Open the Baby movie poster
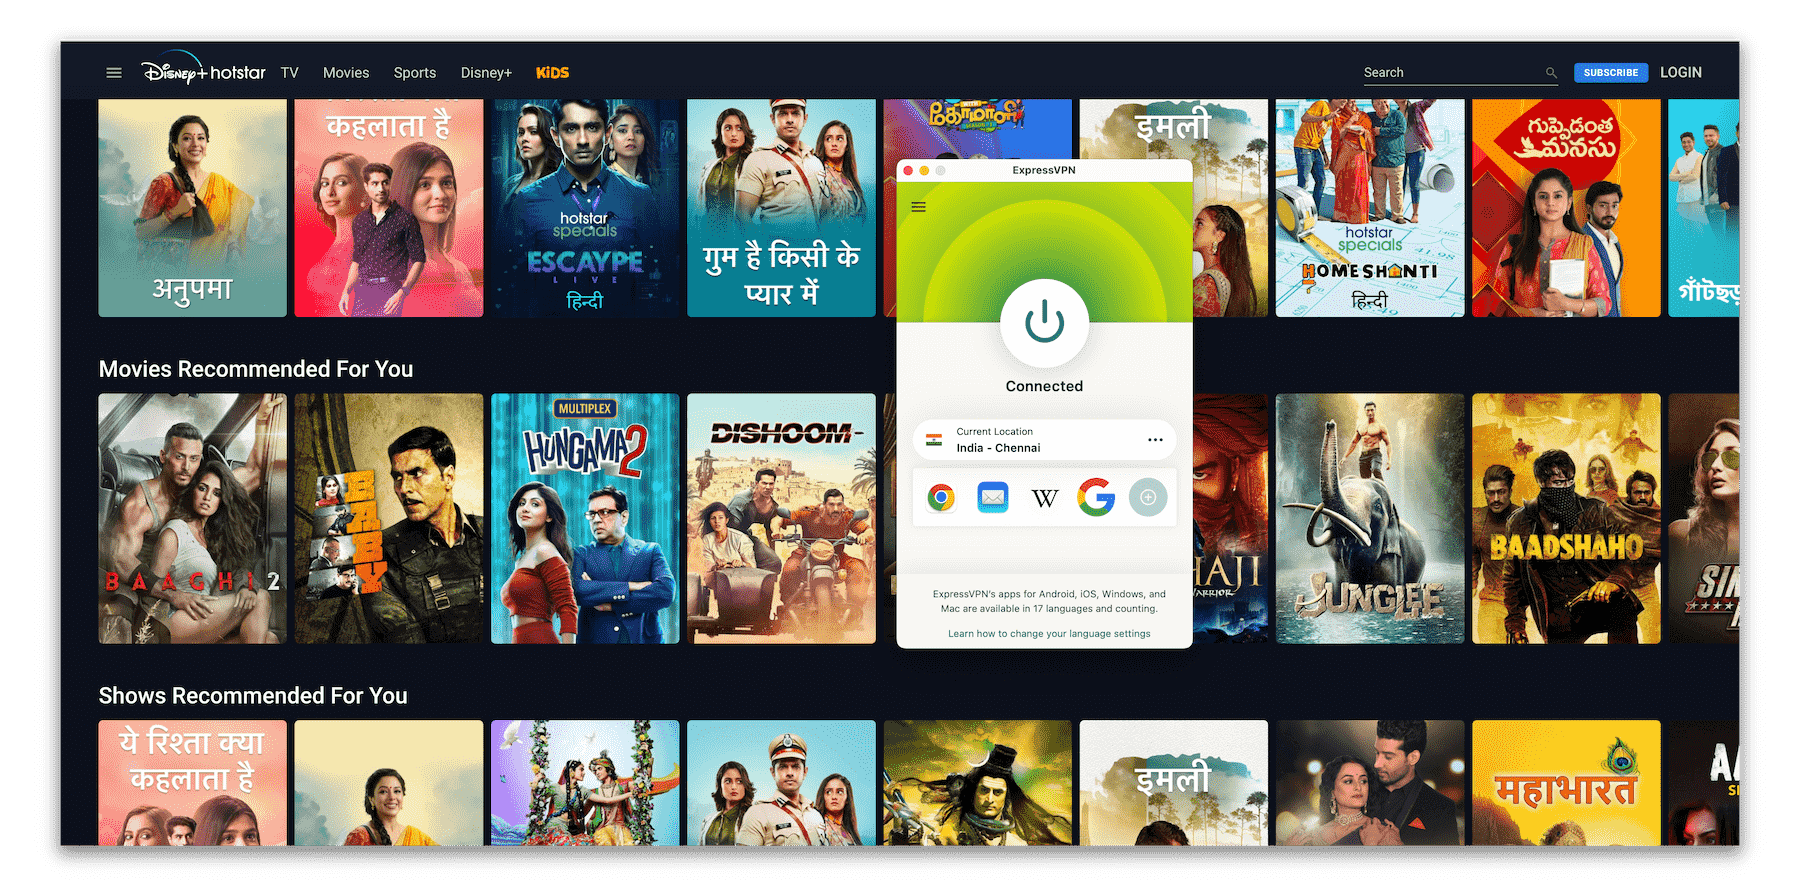This screenshot has height=886, width=1800. [388, 518]
